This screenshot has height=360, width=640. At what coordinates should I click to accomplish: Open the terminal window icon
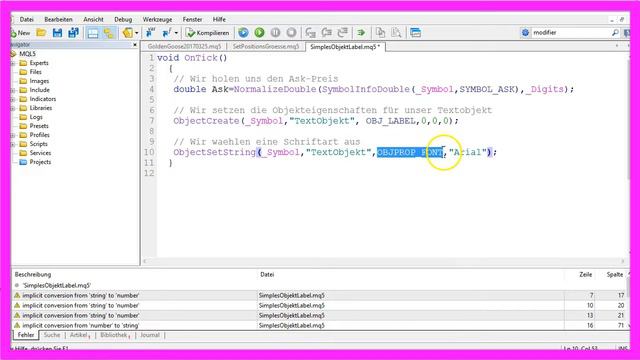416,33
